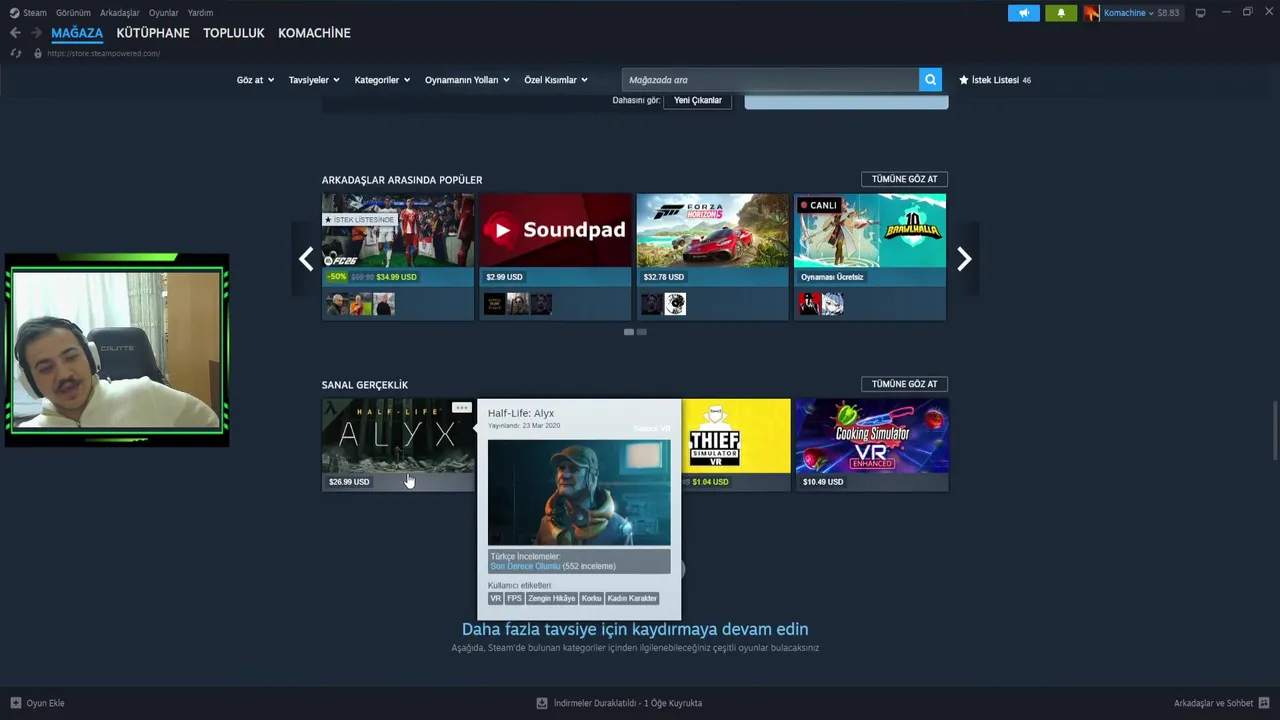Viewport: 1280px width, 720px height.
Task: Click the first friend avatar under FC26
Action: tap(337, 304)
